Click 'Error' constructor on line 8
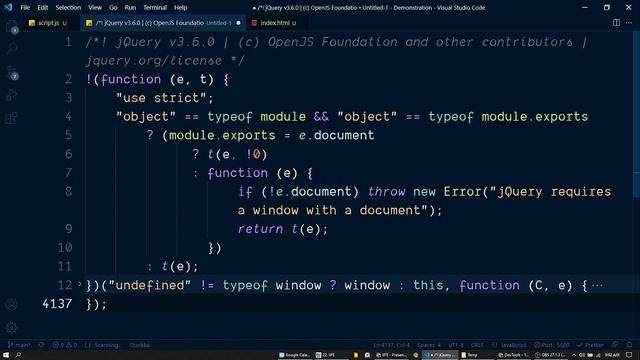The width and height of the screenshot is (640, 360). (462, 191)
